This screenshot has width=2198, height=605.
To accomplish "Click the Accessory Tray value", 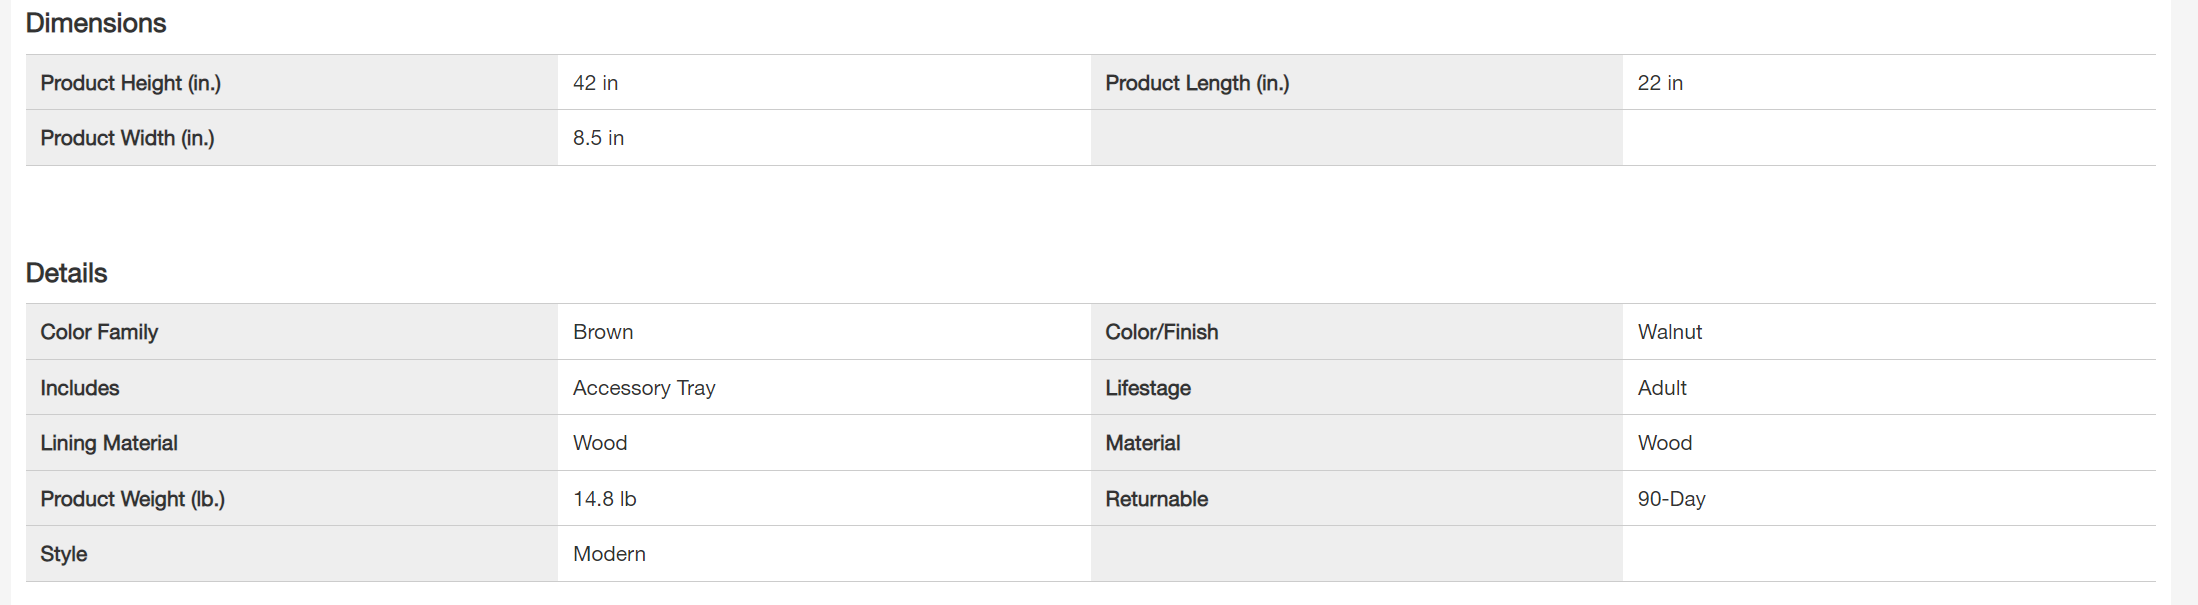I will [x=643, y=388].
